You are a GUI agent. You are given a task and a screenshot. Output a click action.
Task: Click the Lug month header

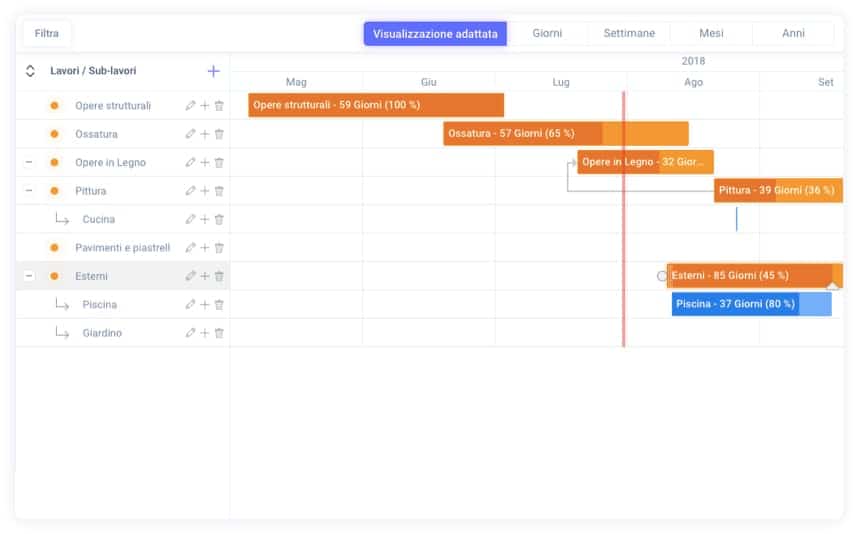click(x=561, y=82)
